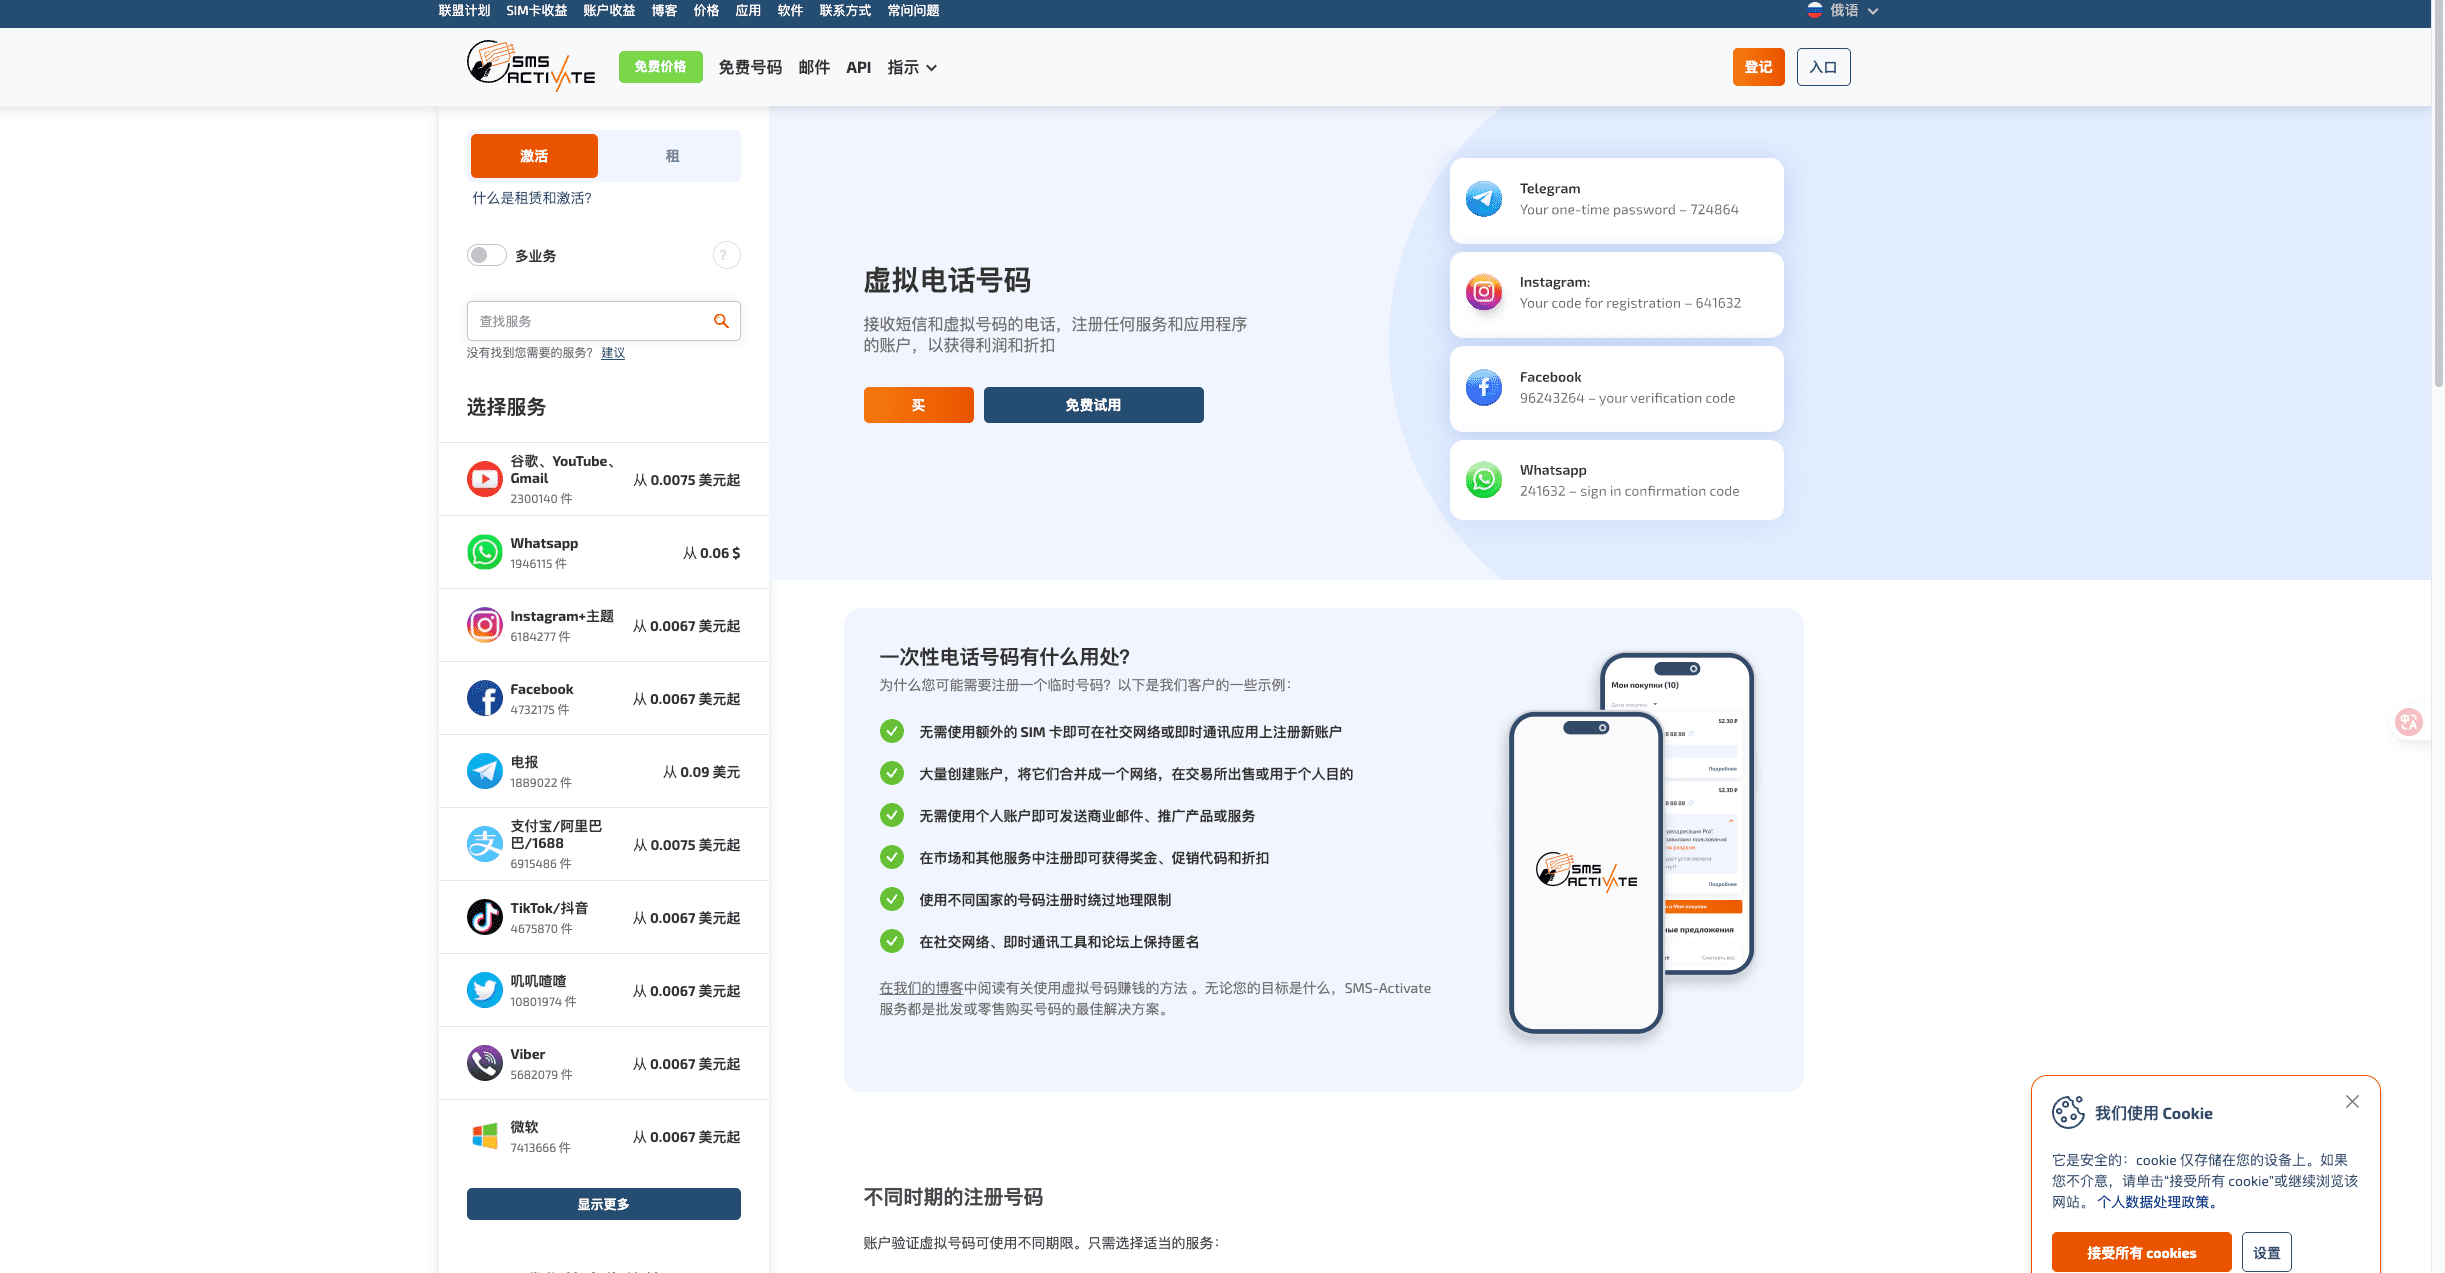Image resolution: width=2445 pixels, height=1273 pixels.
Task: Select the Viber 5682079 件 count
Action: coord(541,1075)
